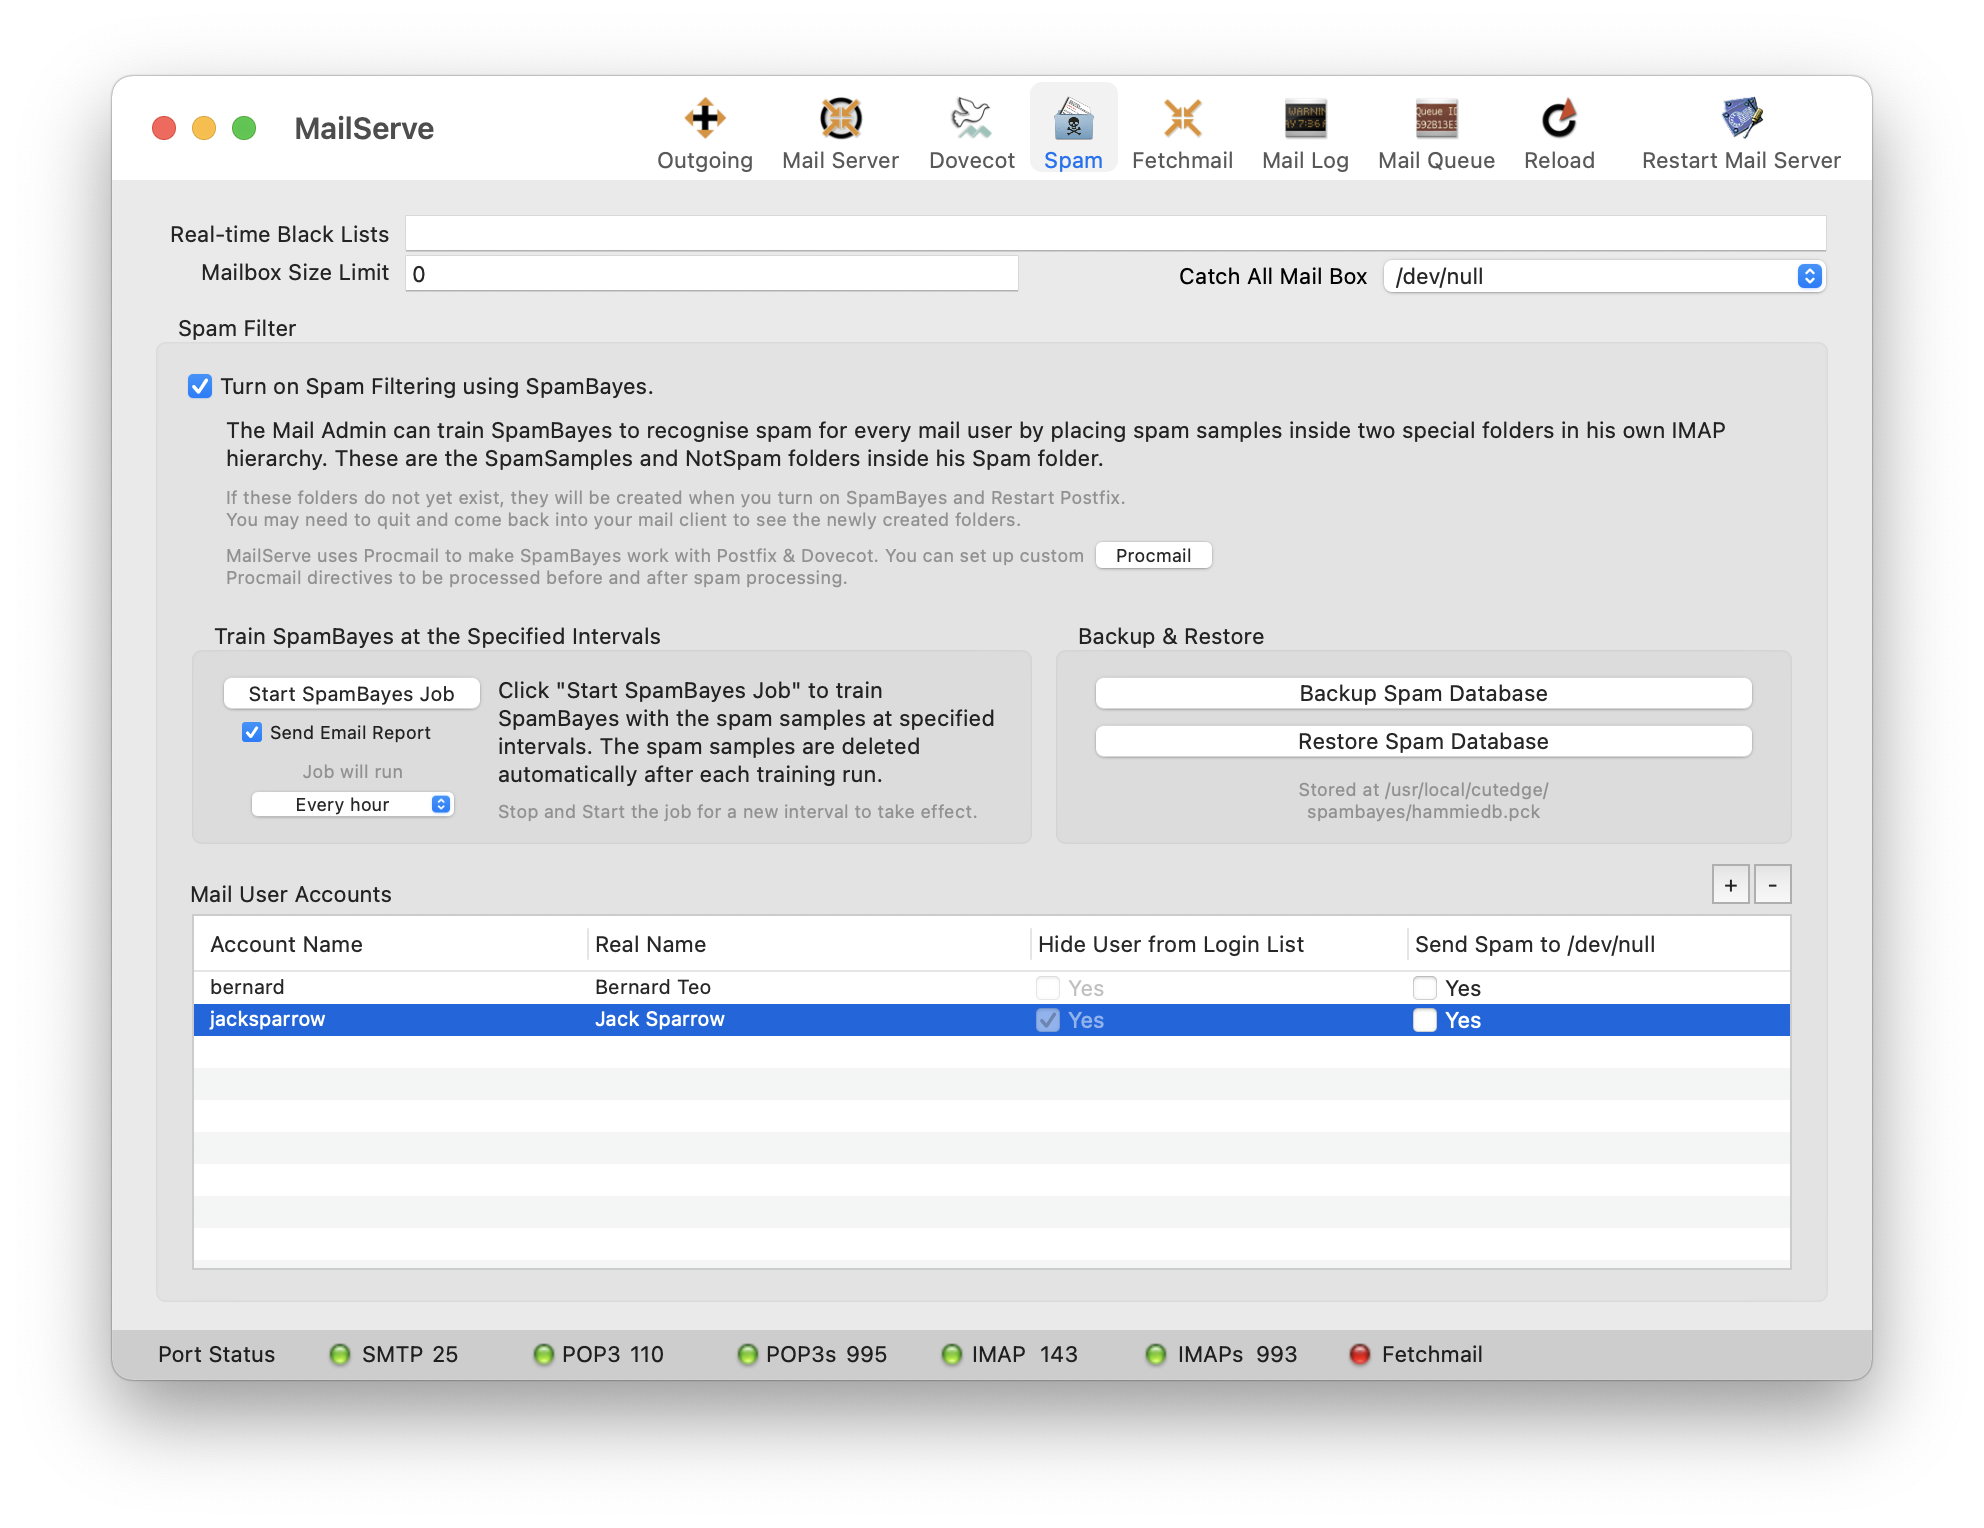This screenshot has height=1528, width=1984.
Task: Open the Outgoing toolbar icon
Action: pyautogui.click(x=705, y=119)
